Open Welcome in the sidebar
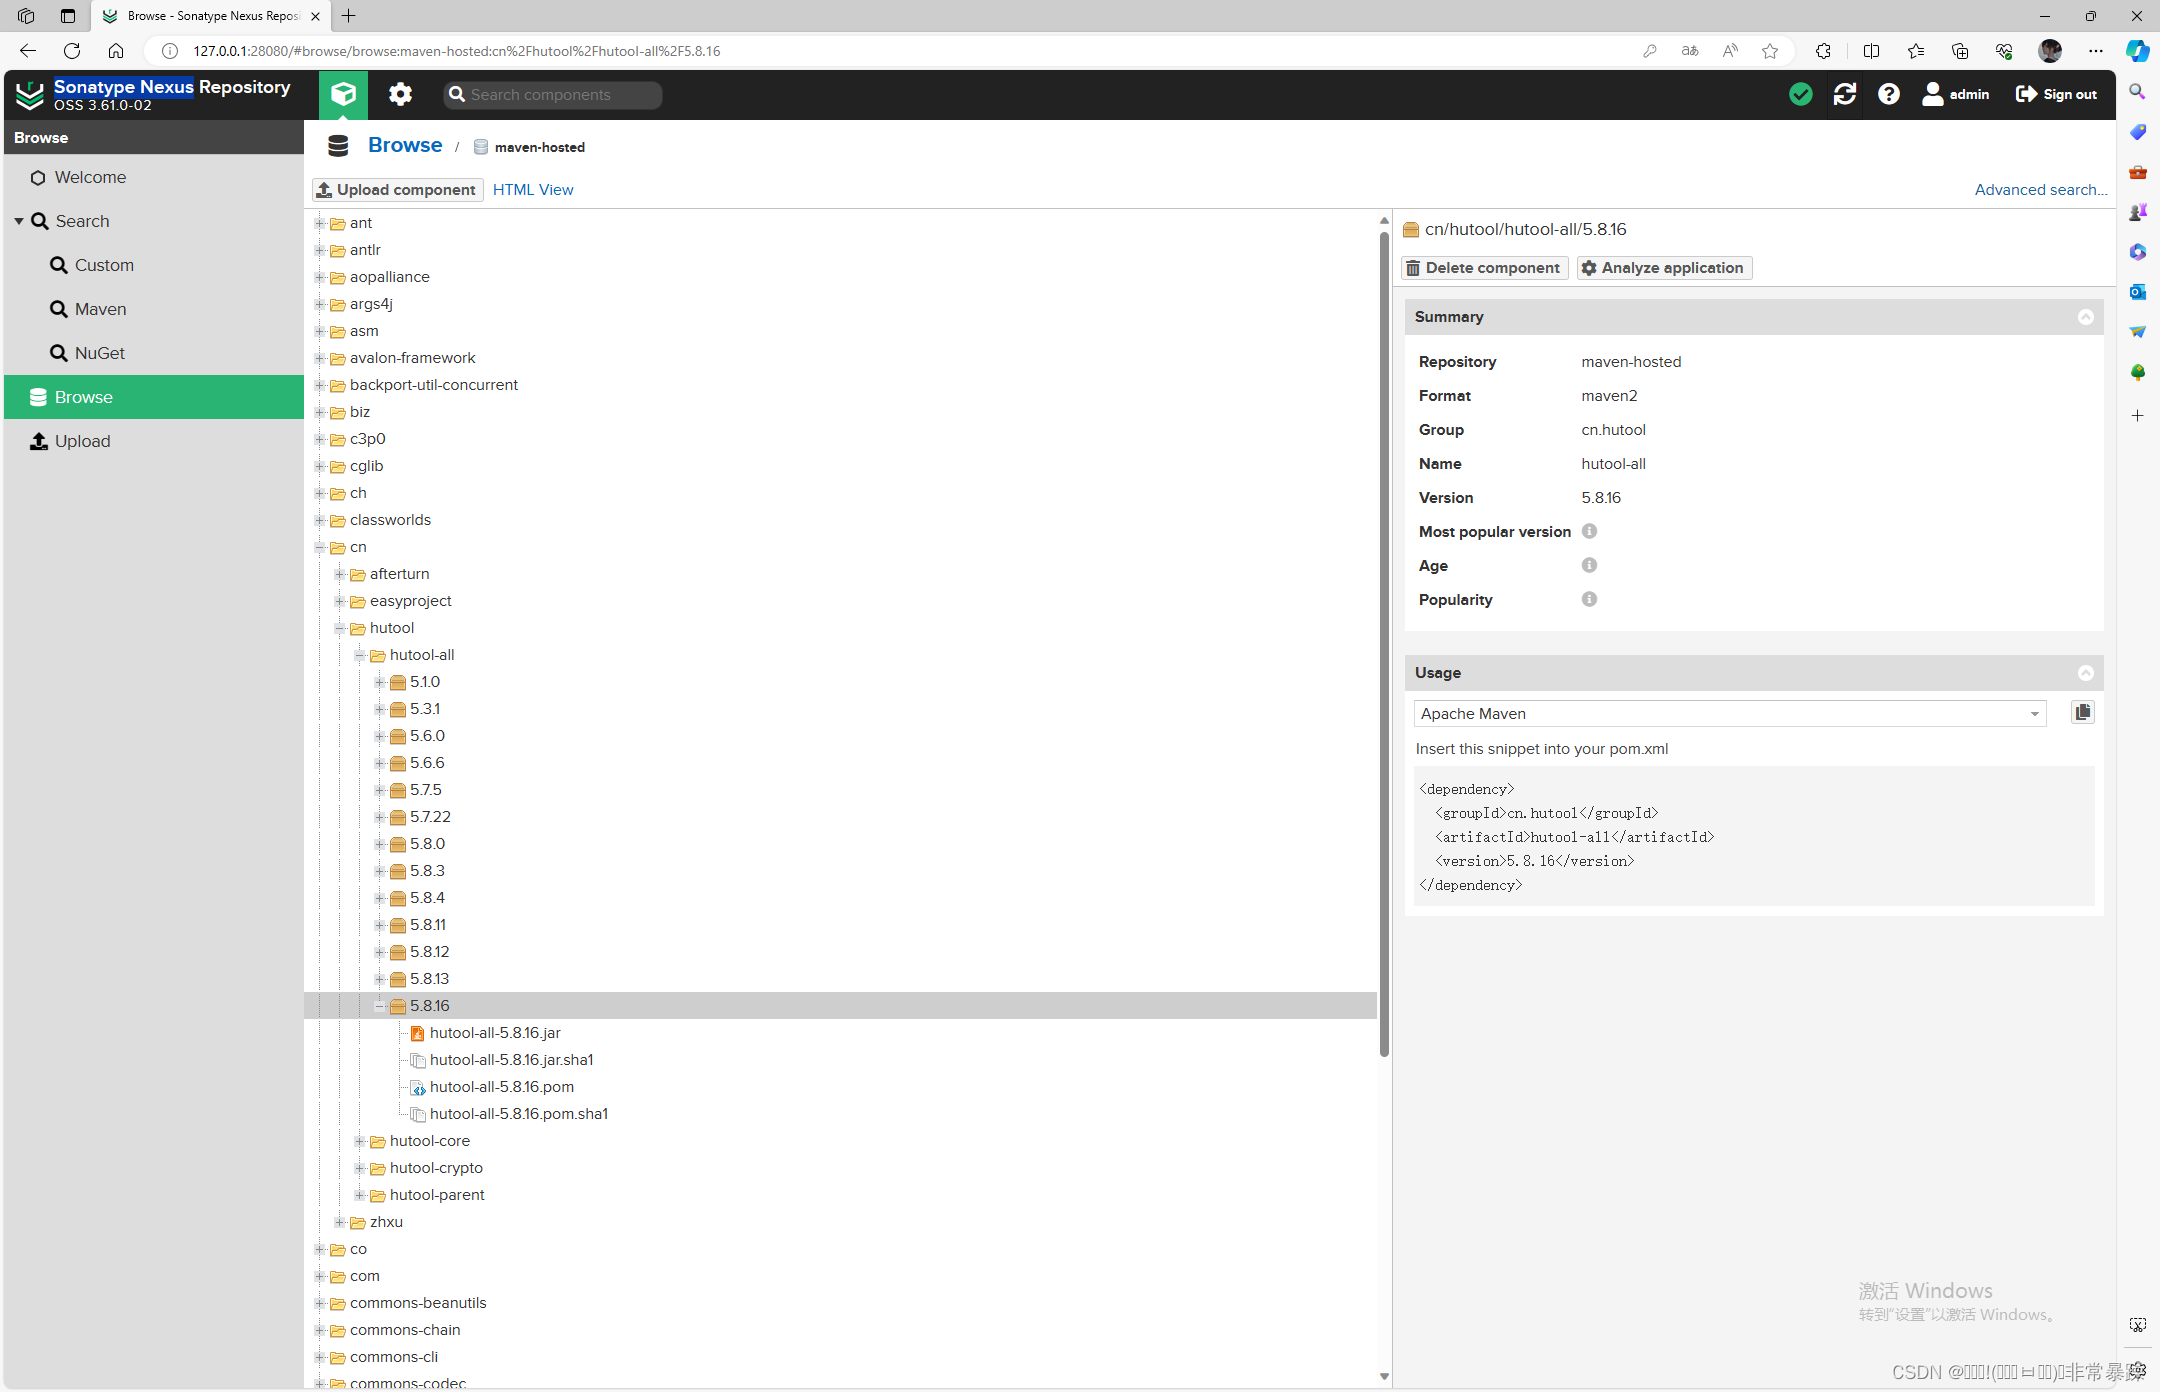The image size is (2160, 1392). click(154, 177)
